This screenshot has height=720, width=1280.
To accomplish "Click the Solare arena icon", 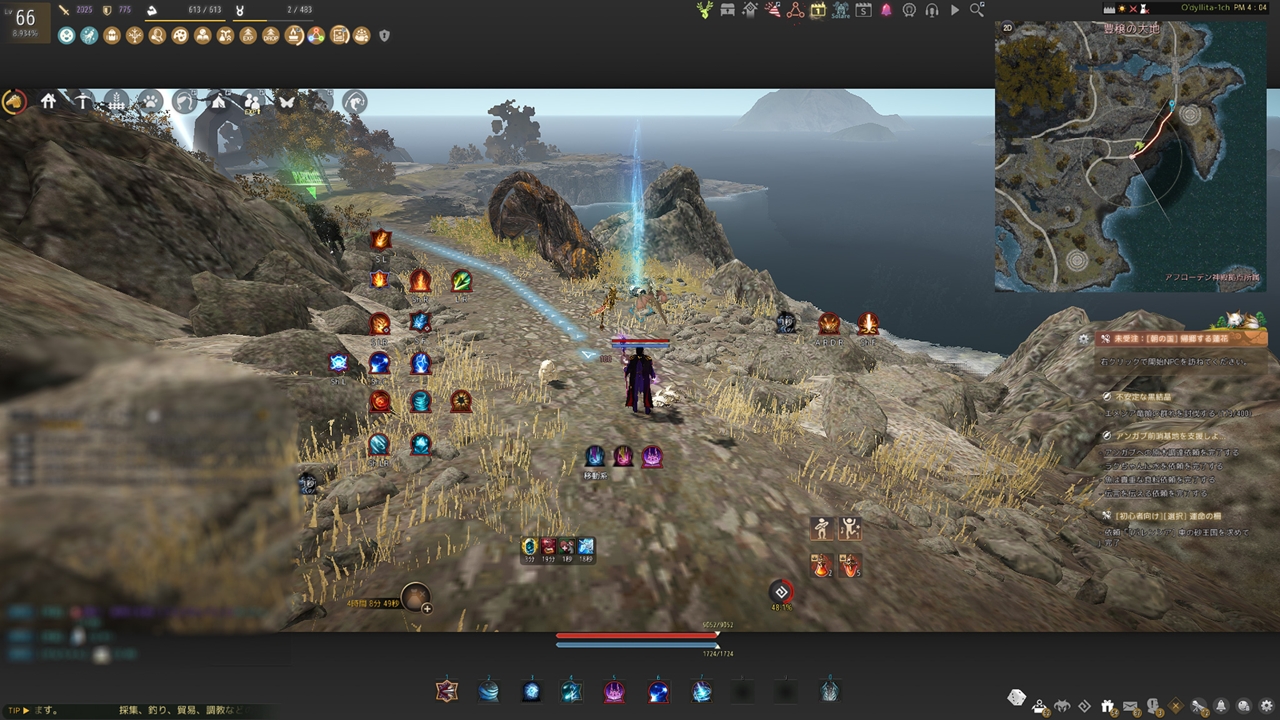I will coord(840,10).
